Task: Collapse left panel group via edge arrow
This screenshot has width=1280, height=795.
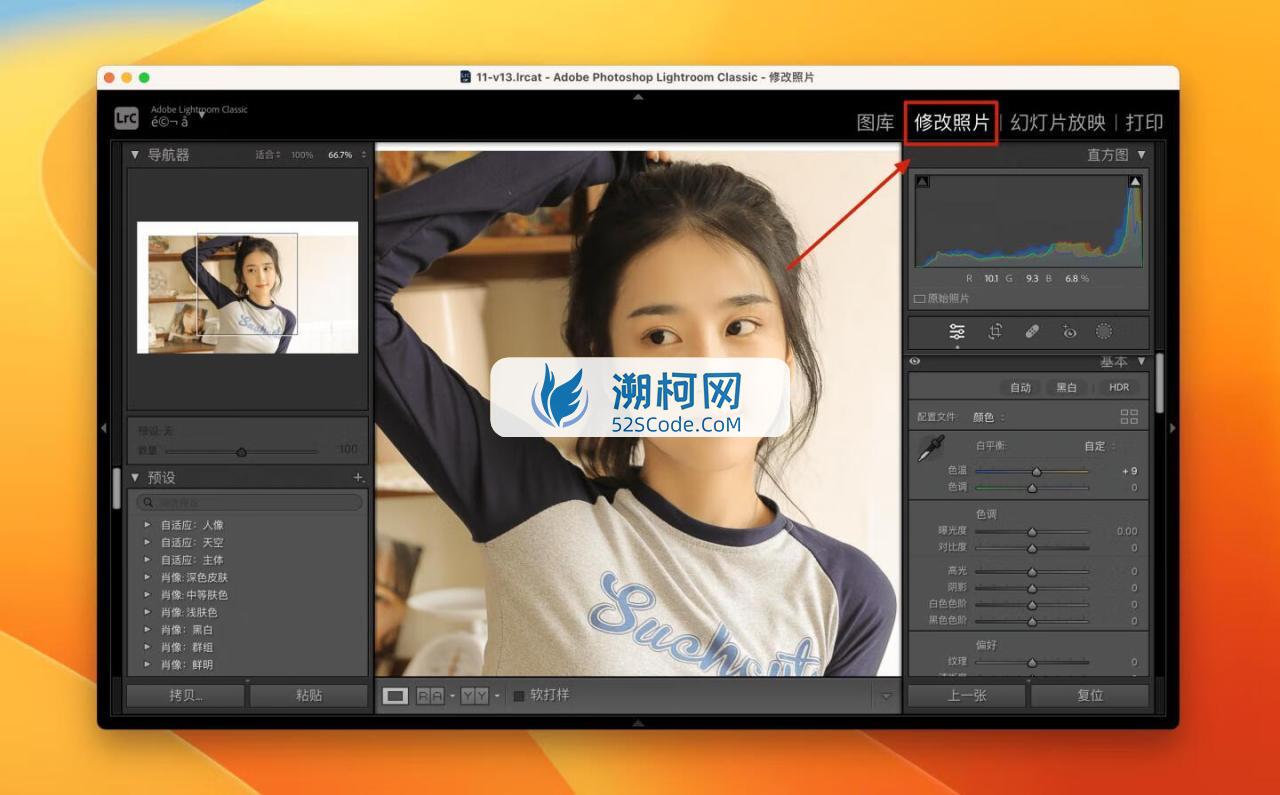Action: click(x=104, y=428)
